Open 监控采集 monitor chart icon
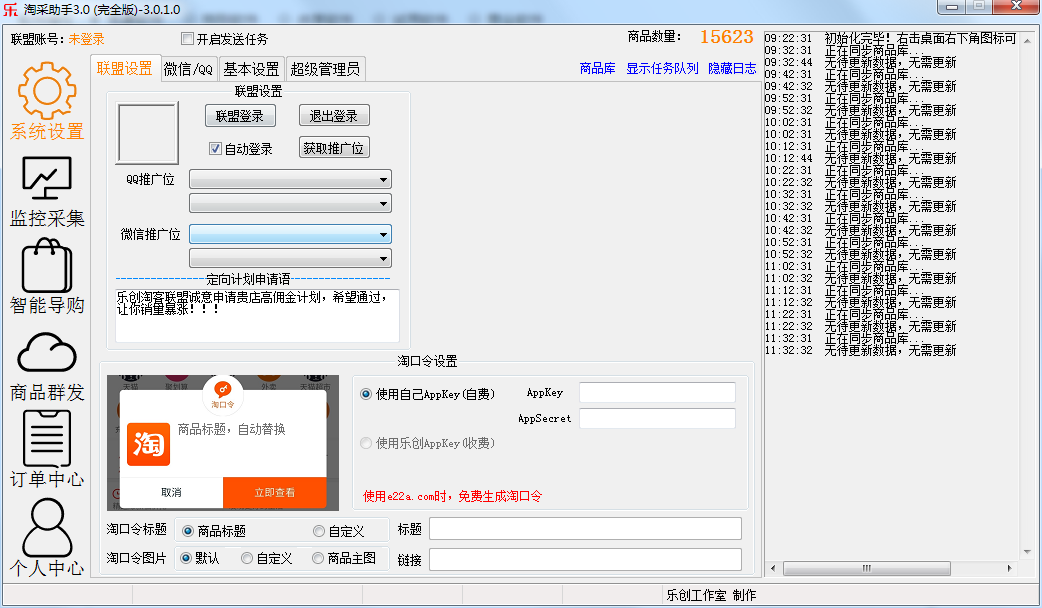 pos(47,178)
